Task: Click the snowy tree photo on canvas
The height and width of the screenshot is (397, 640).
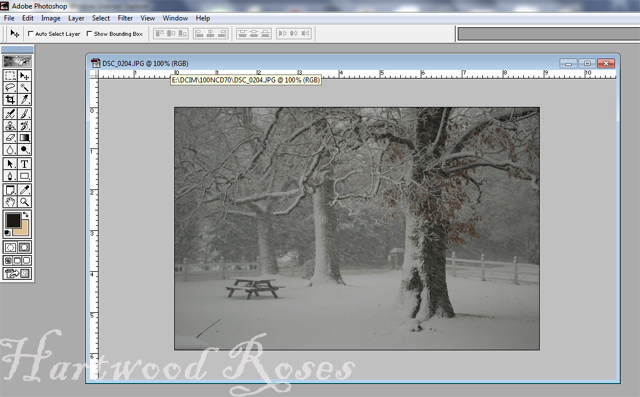Action: point(357,228)
